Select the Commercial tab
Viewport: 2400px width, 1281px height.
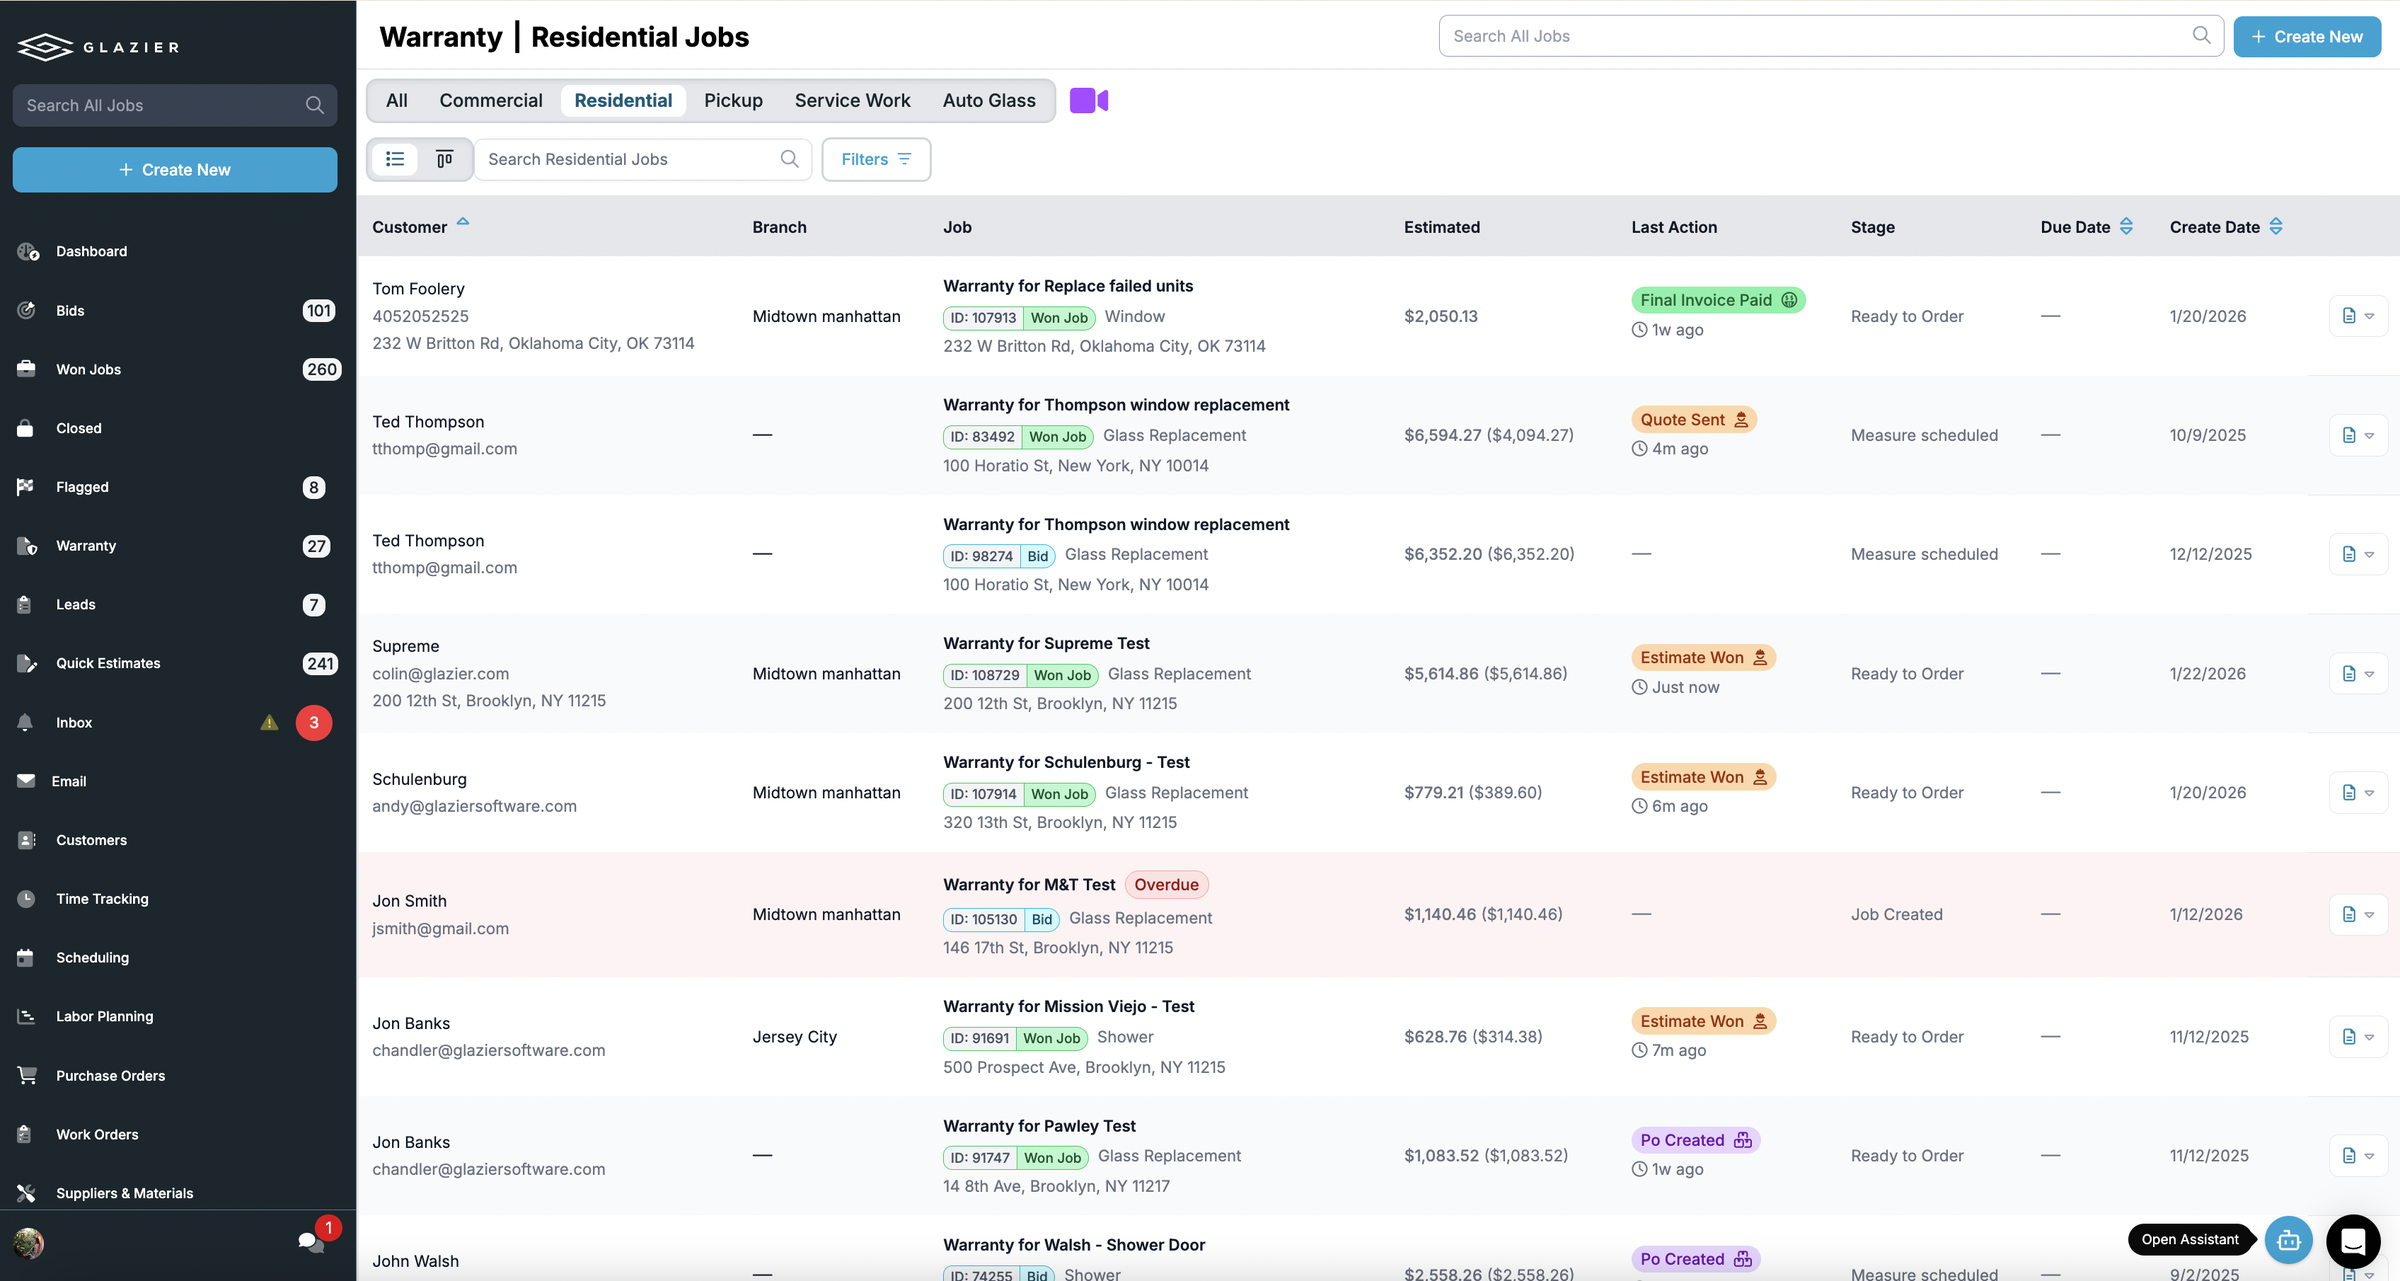[x=491, y=101]
